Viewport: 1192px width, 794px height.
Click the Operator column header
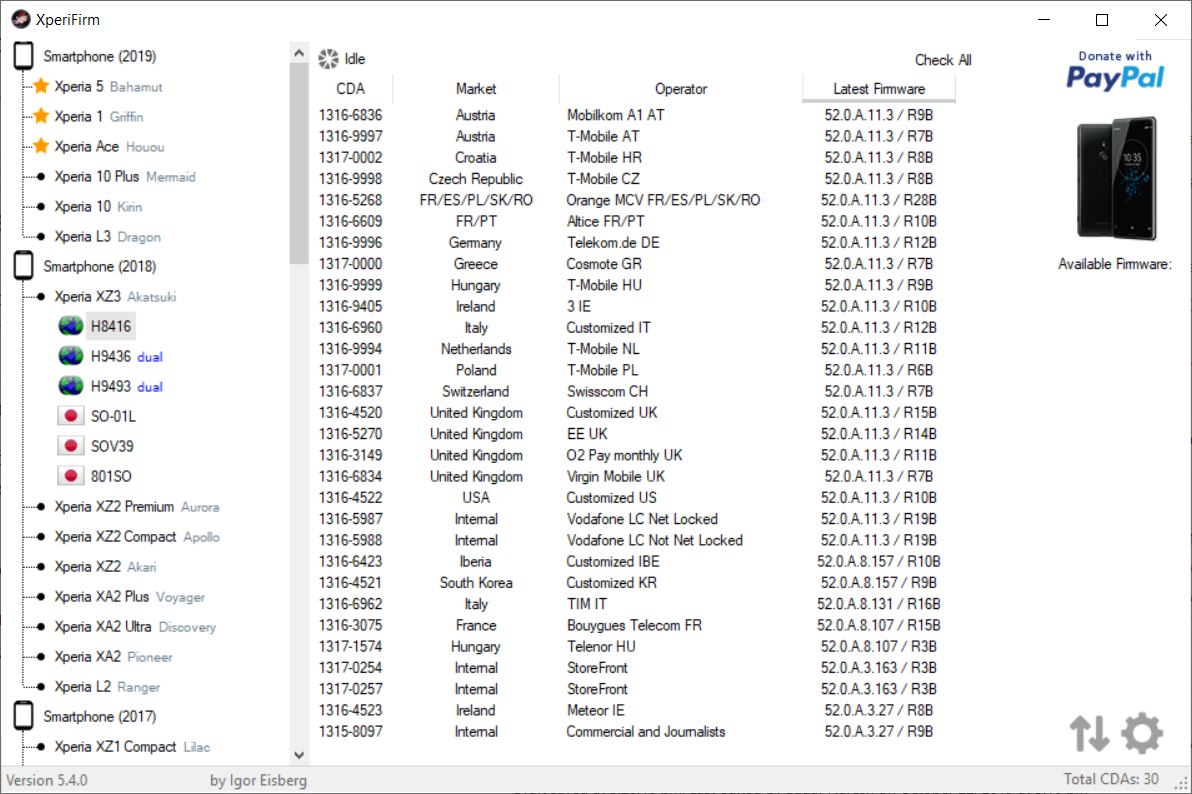pos(680,89)
